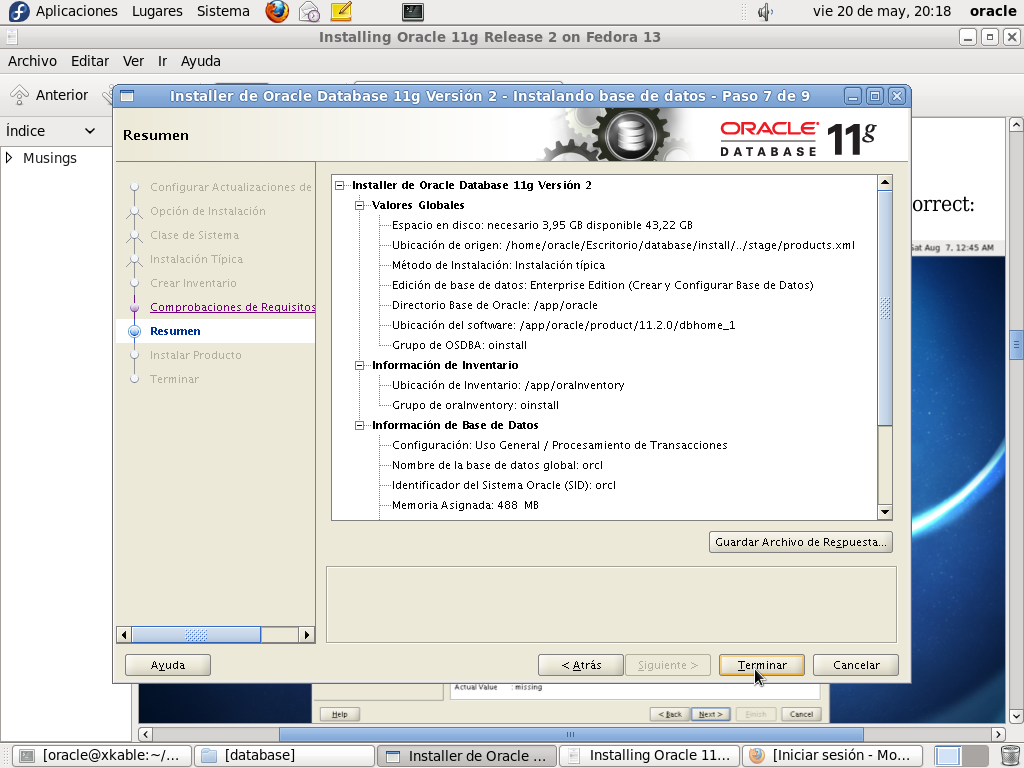Select Edición de base de datos line
1024x768 pixels.
(x=602, y=285)
